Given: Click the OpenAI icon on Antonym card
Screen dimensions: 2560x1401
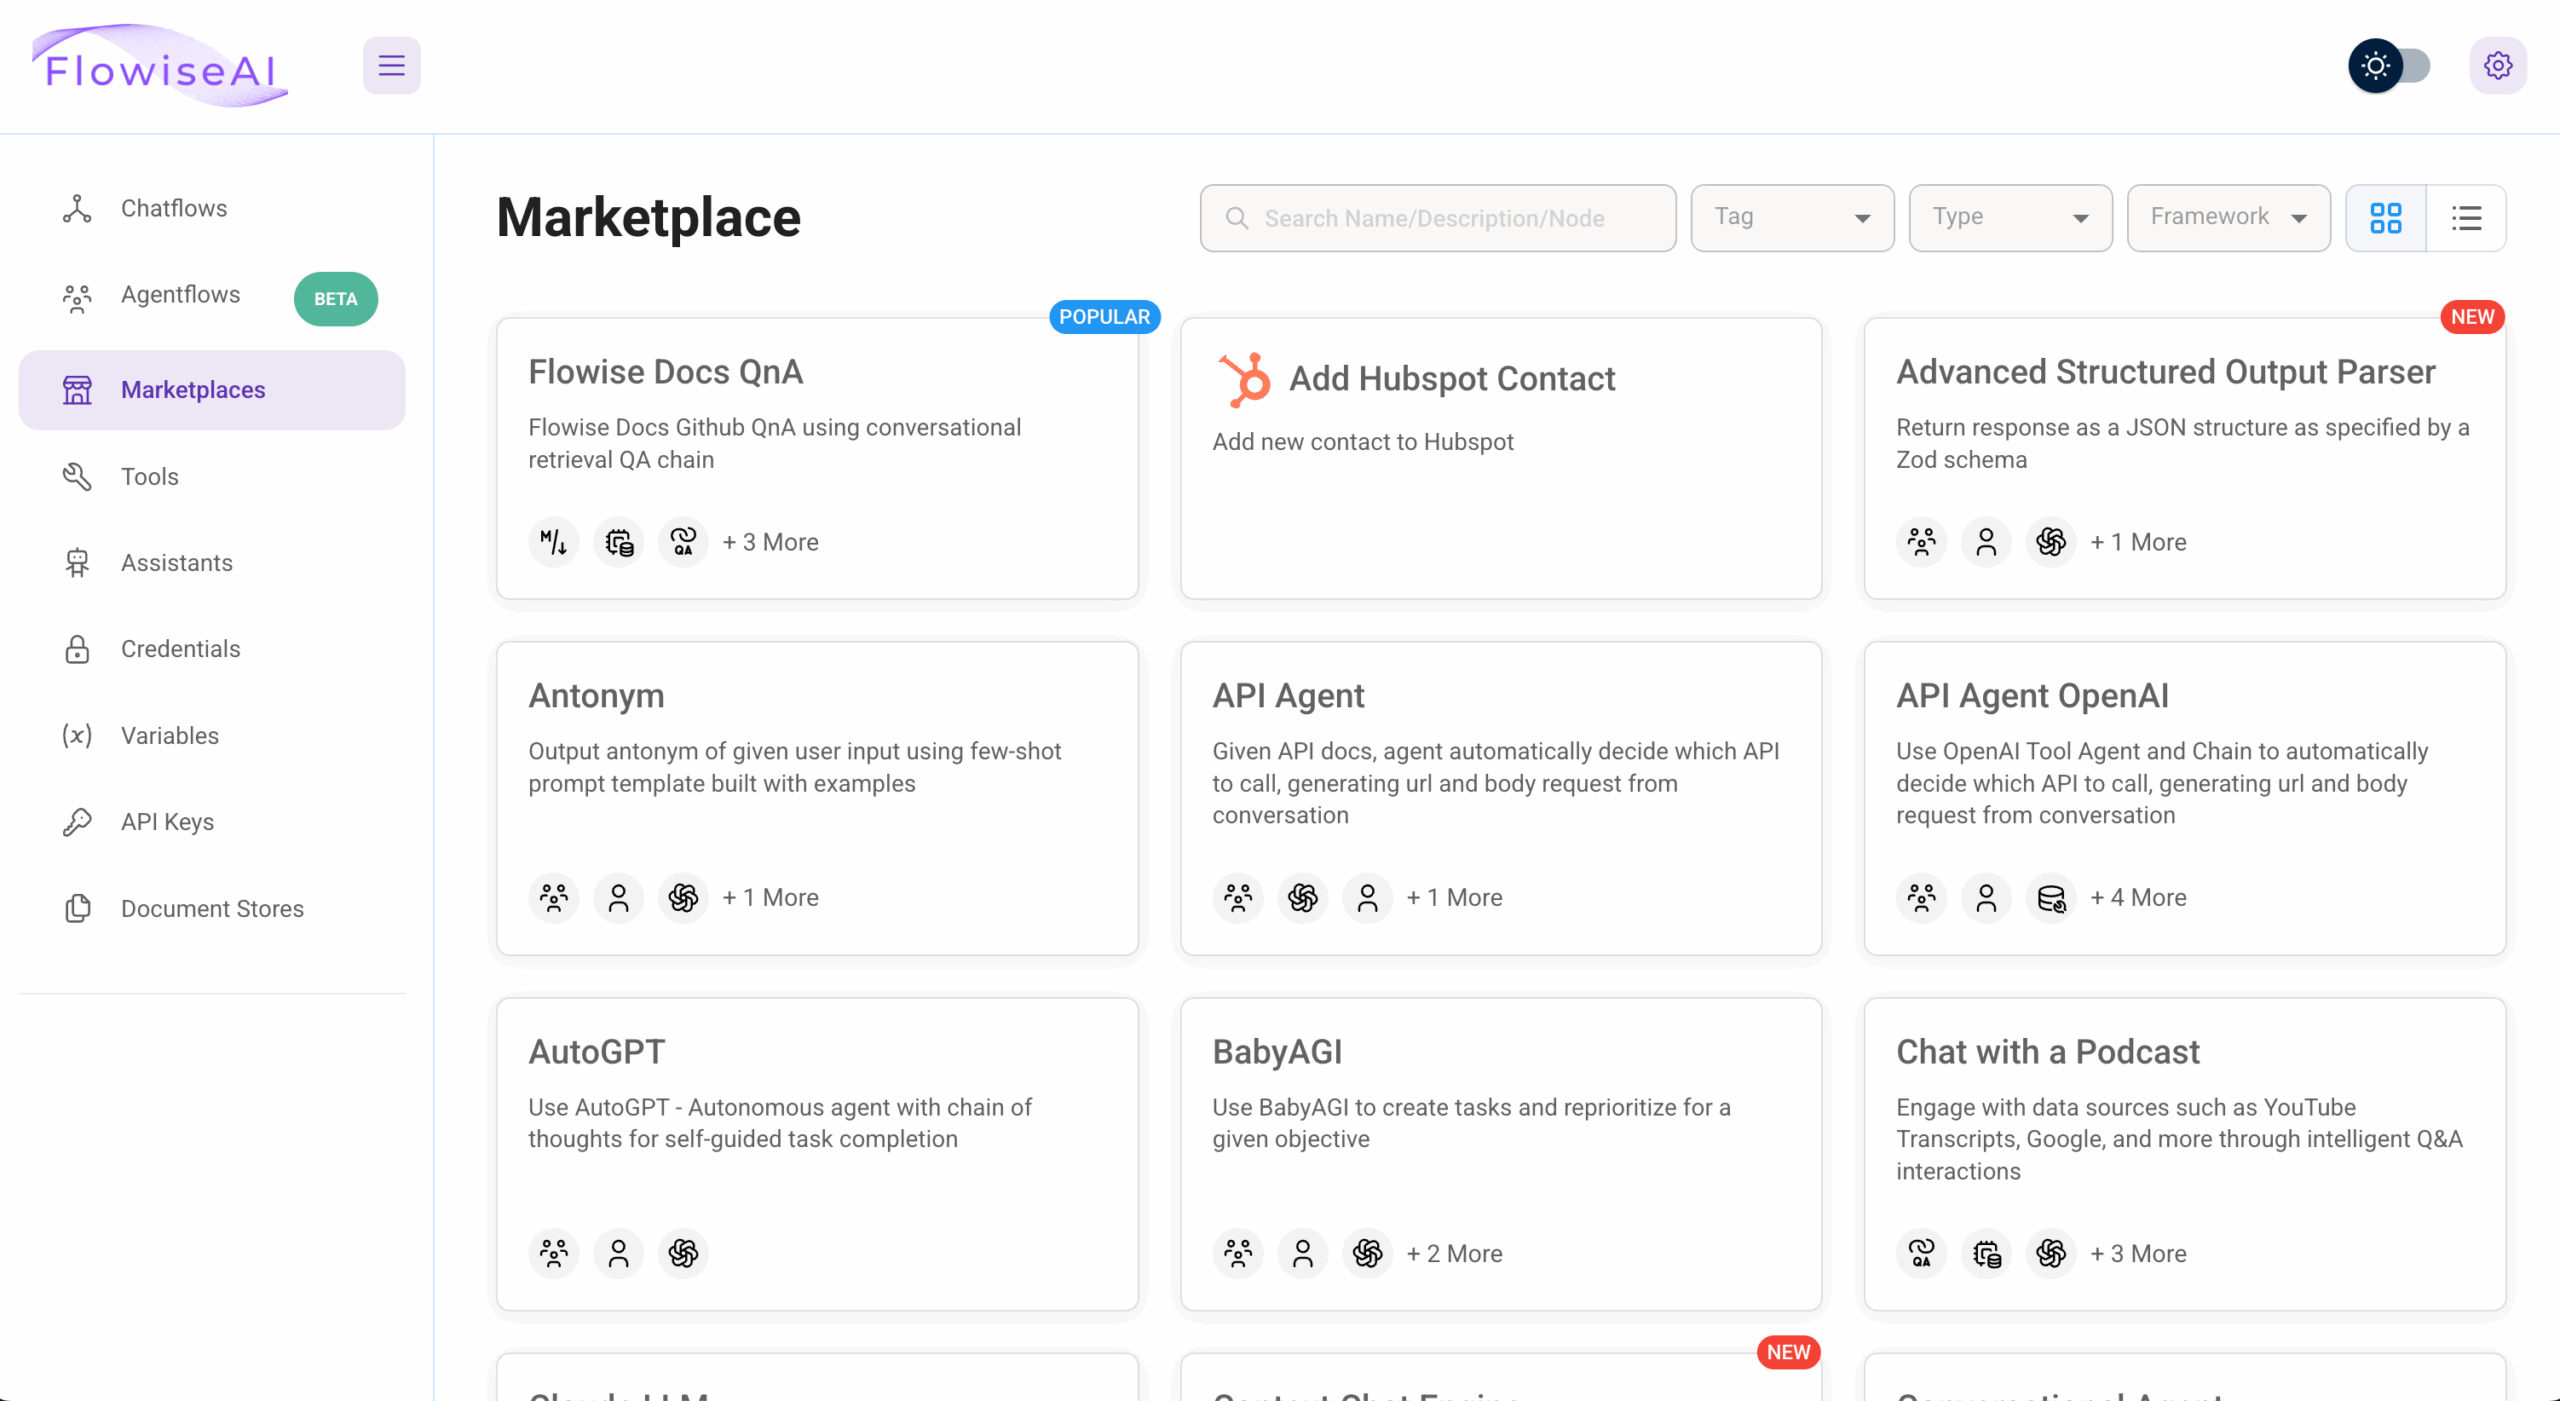Looking at the screenshot, I should pos(683,898).
